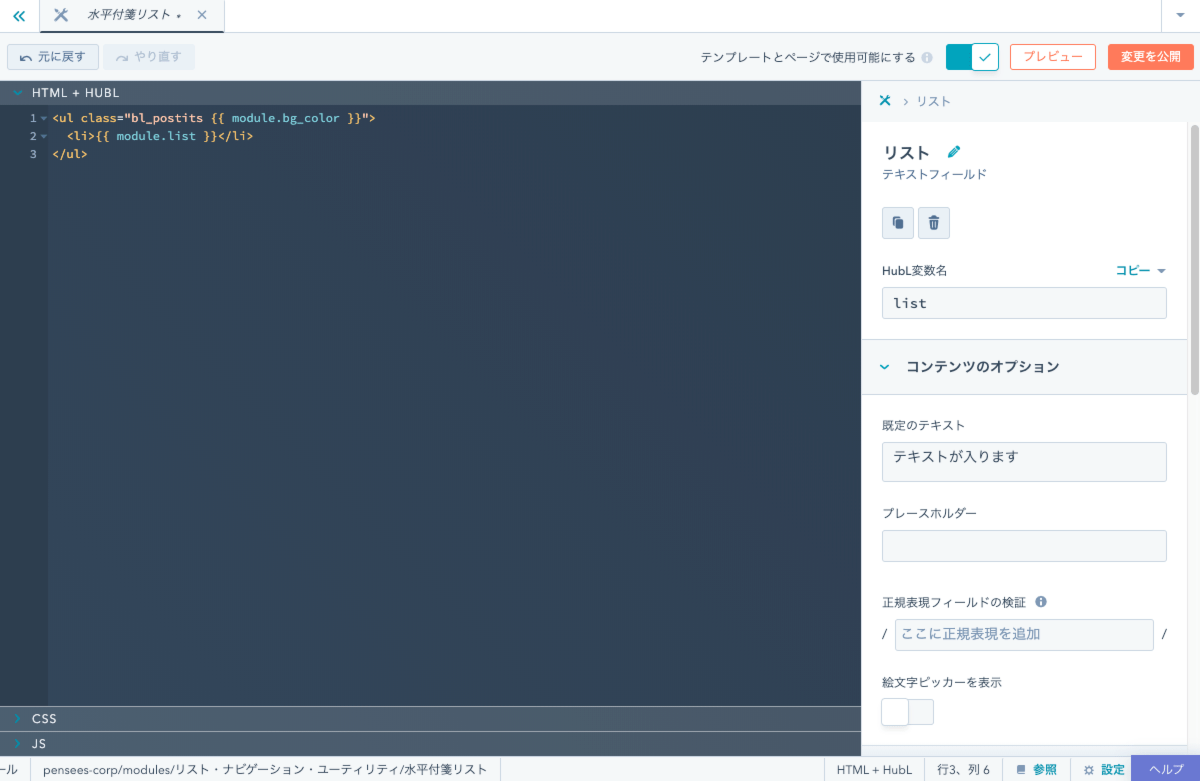Click the pencil icon to rename リスト
1200x781 pixels.
[x=953, y=152]
